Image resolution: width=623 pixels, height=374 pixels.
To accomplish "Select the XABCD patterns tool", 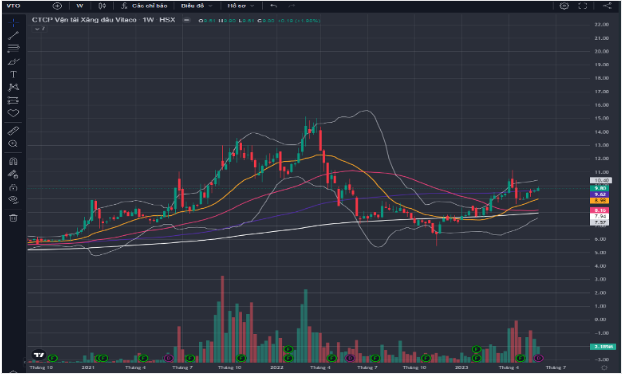I will click(14, 87).
